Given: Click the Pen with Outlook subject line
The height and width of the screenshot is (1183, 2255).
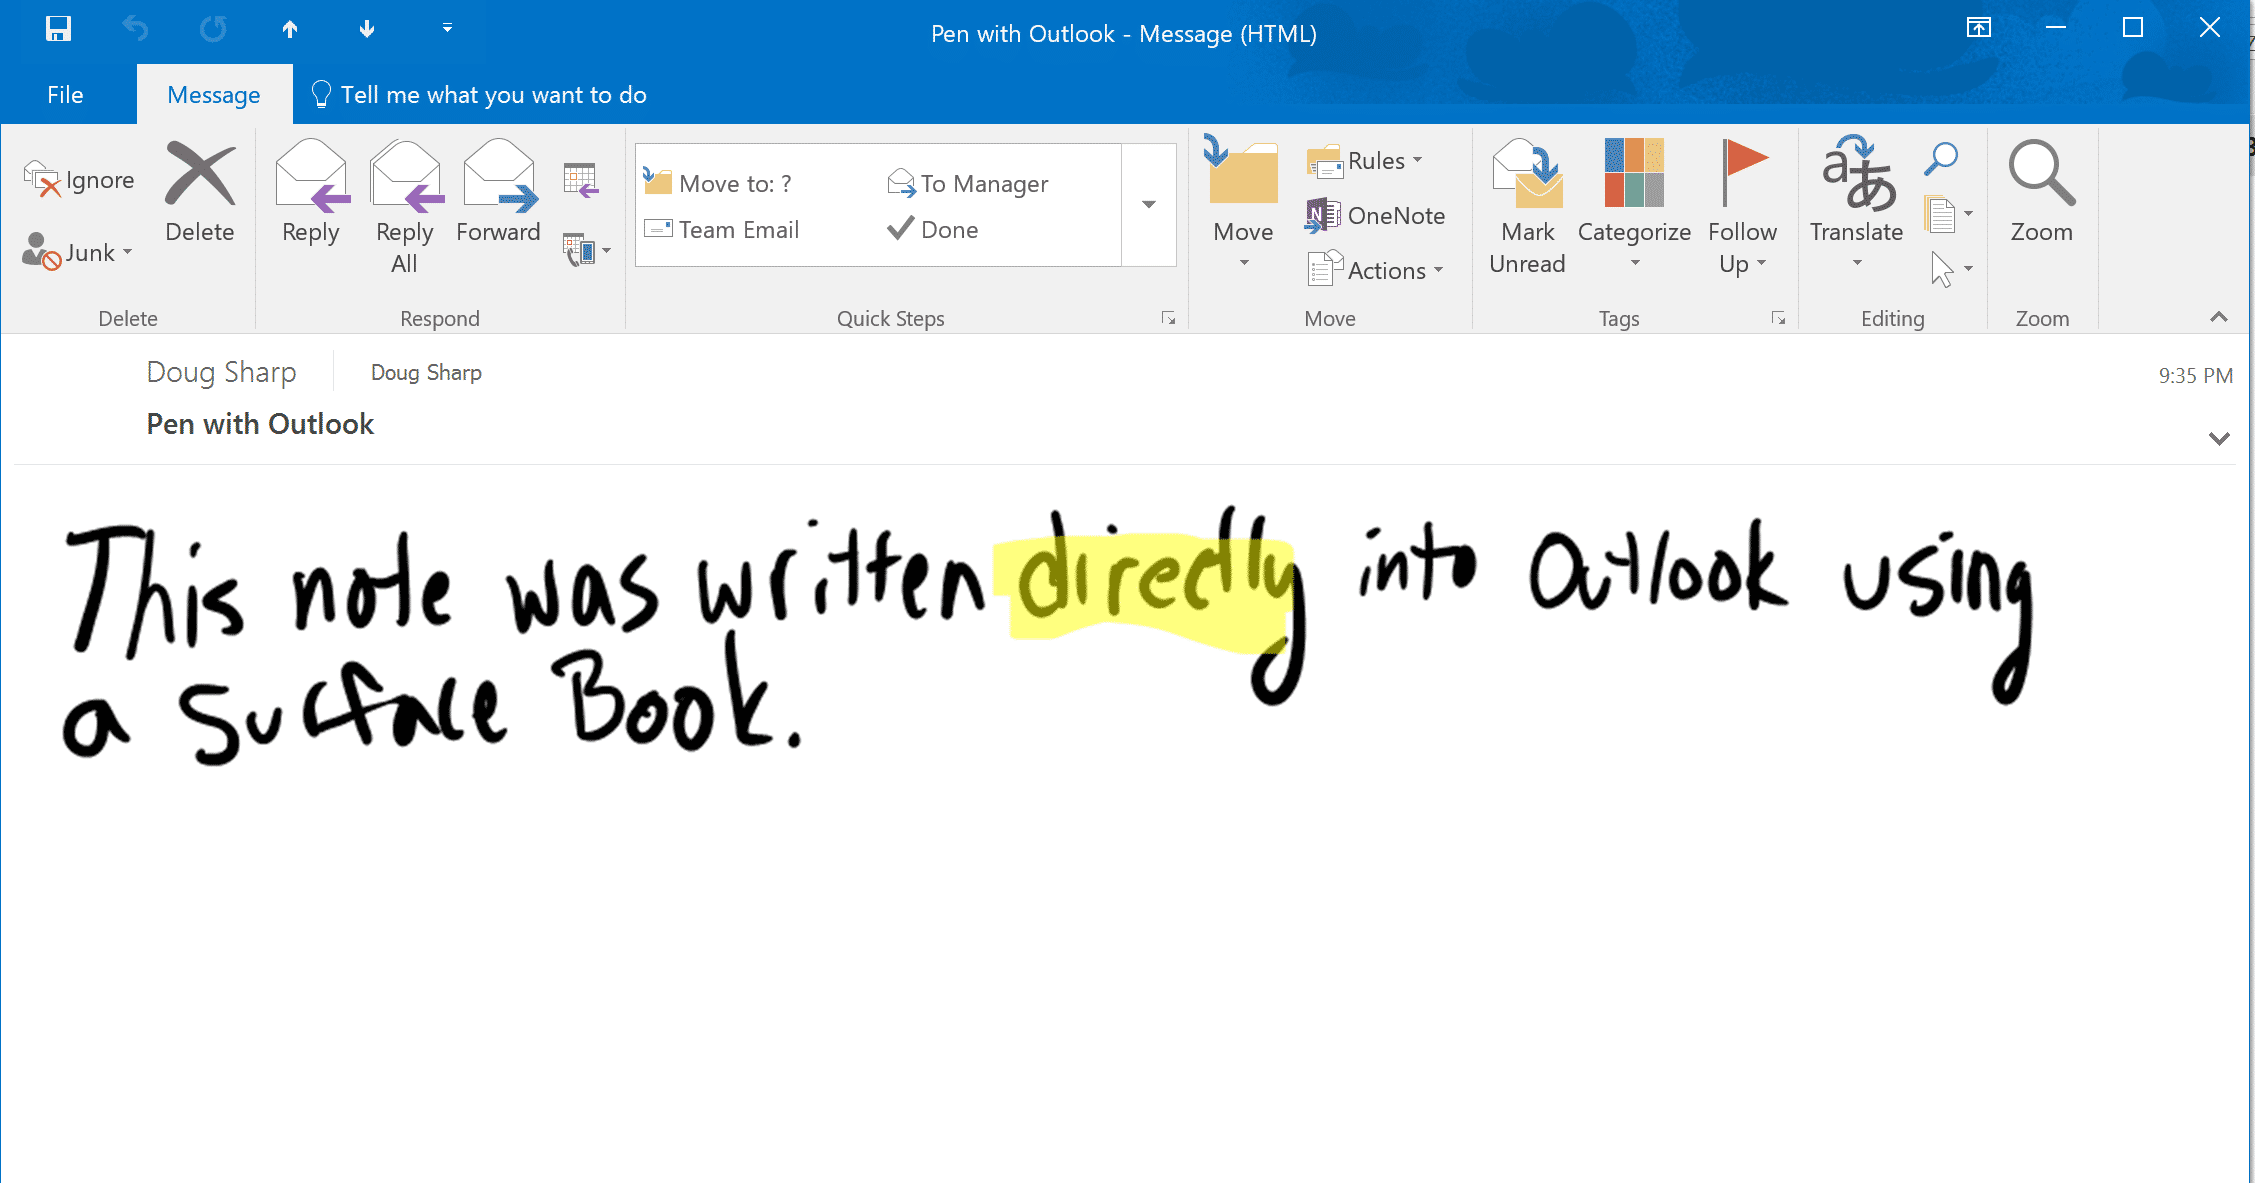Looking at the screenshot, I should (260, 424).
